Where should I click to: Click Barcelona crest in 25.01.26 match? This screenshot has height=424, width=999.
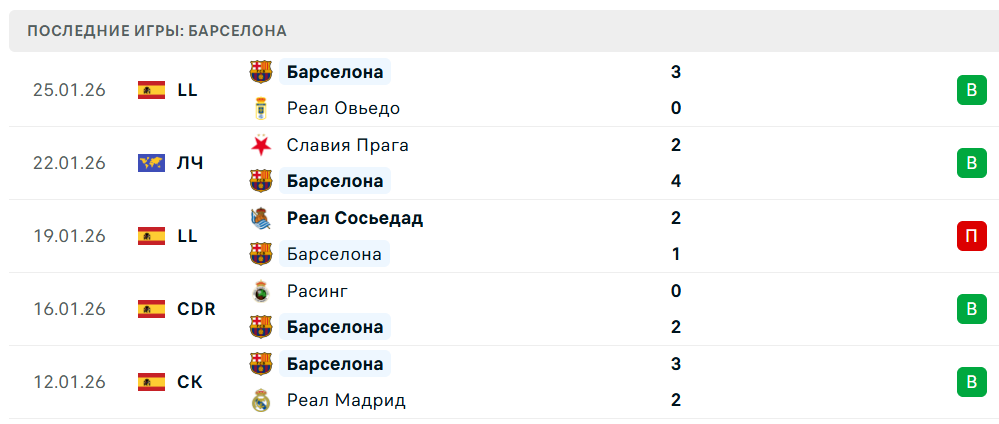click(x=261, y=72)
